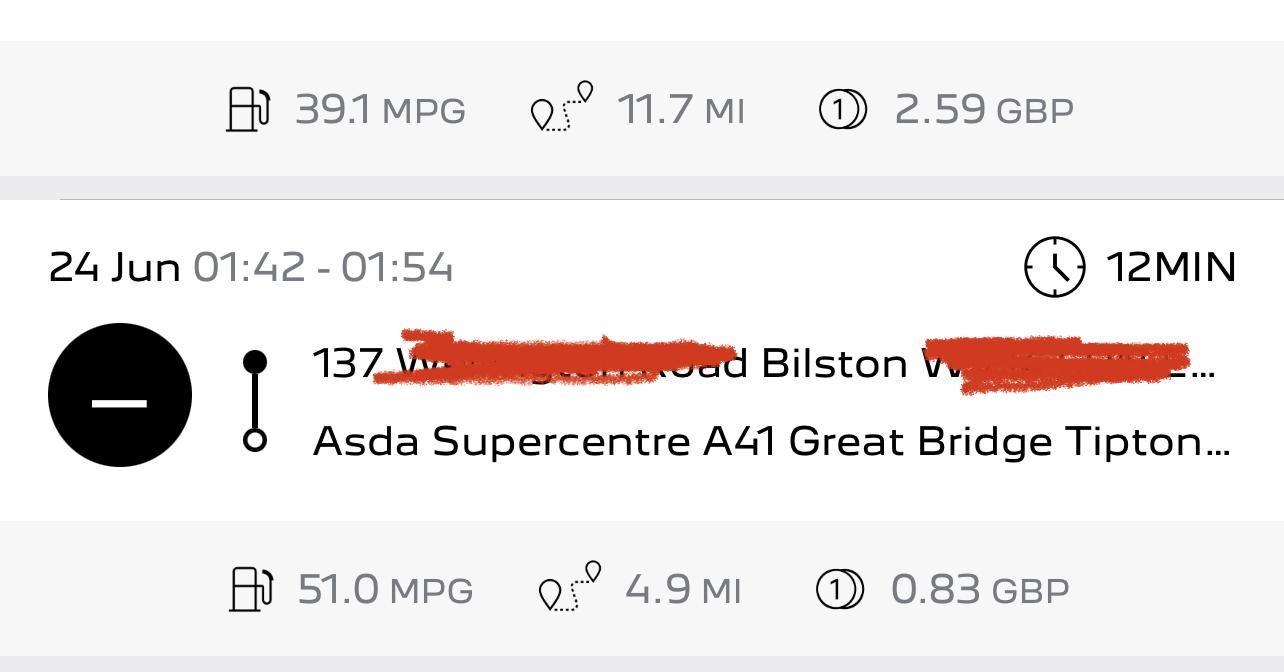Screen dimensions: 1284x672
Task: Click the route distance icon beside 11.7 MI
Action: tap(561, 108)
